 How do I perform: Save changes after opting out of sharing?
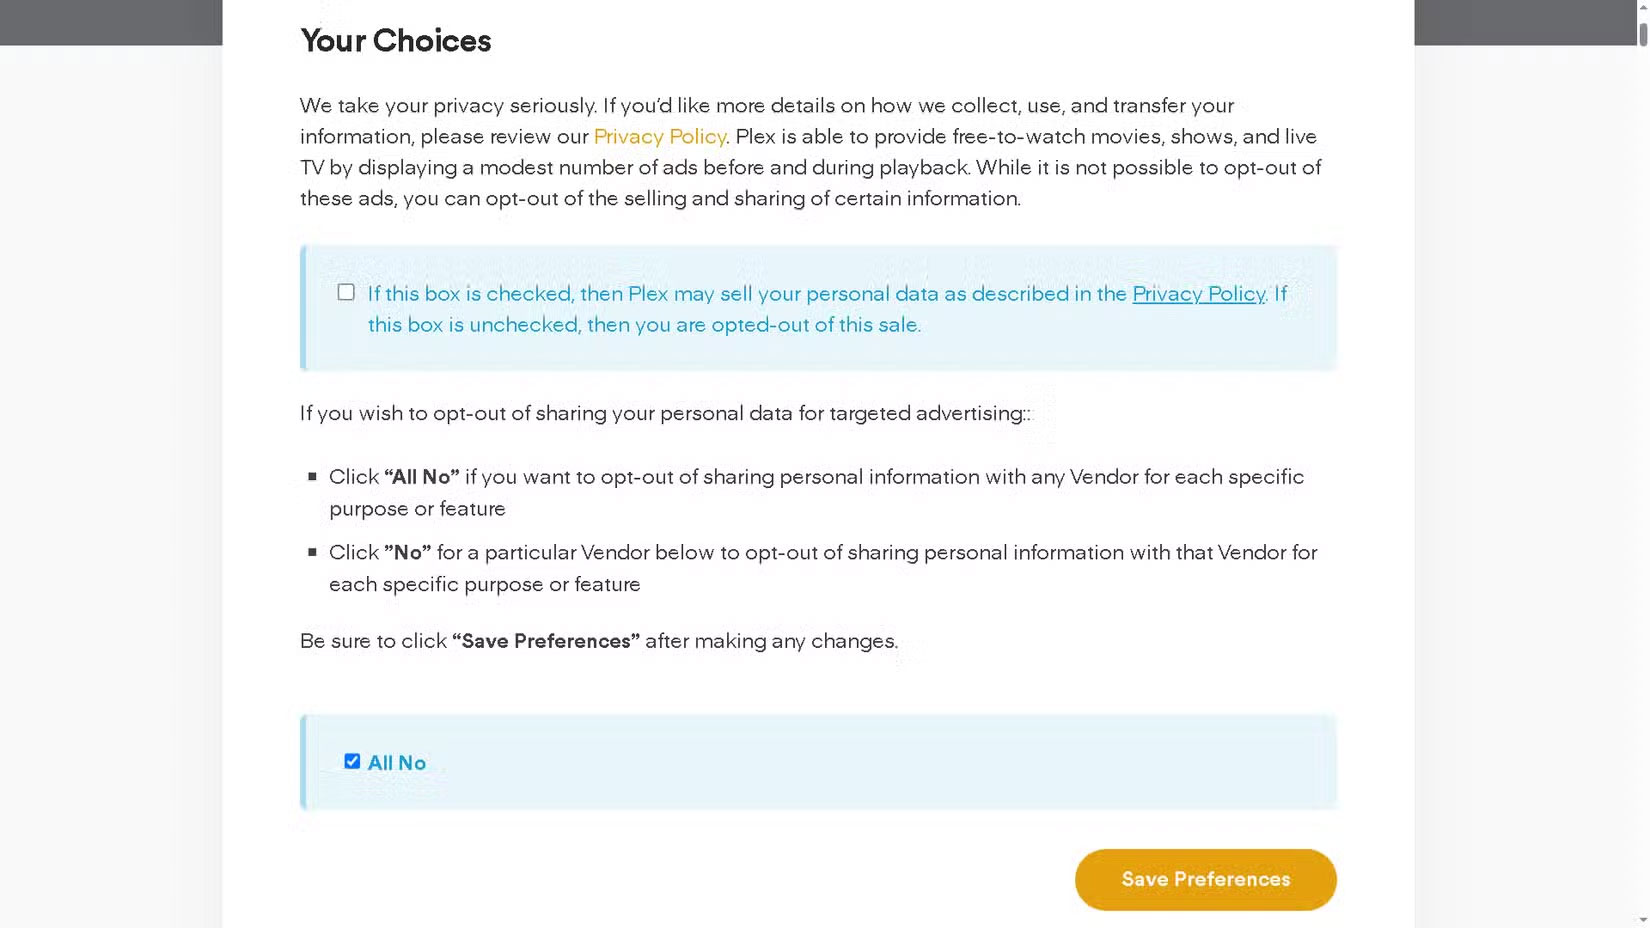pyautogui.click(x=1205, y=879)
